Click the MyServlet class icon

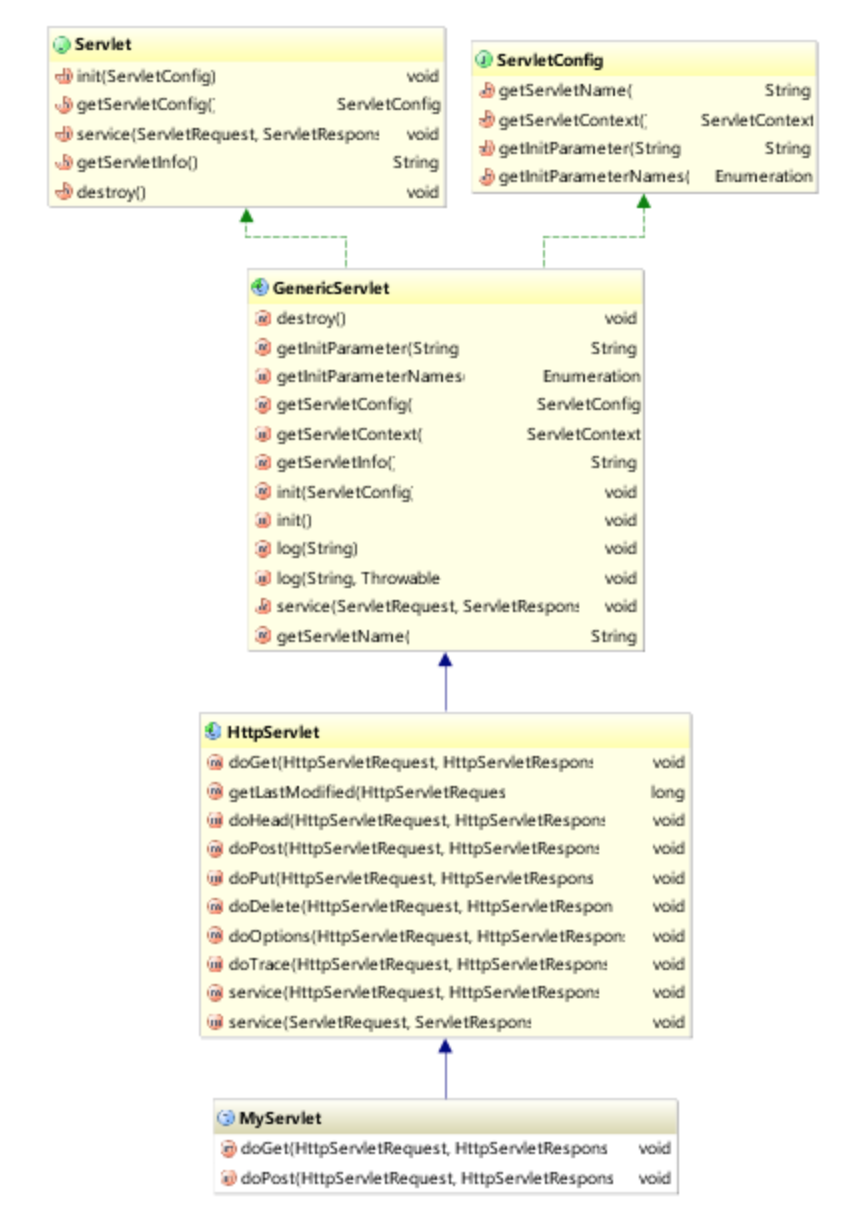point(226,1118)
